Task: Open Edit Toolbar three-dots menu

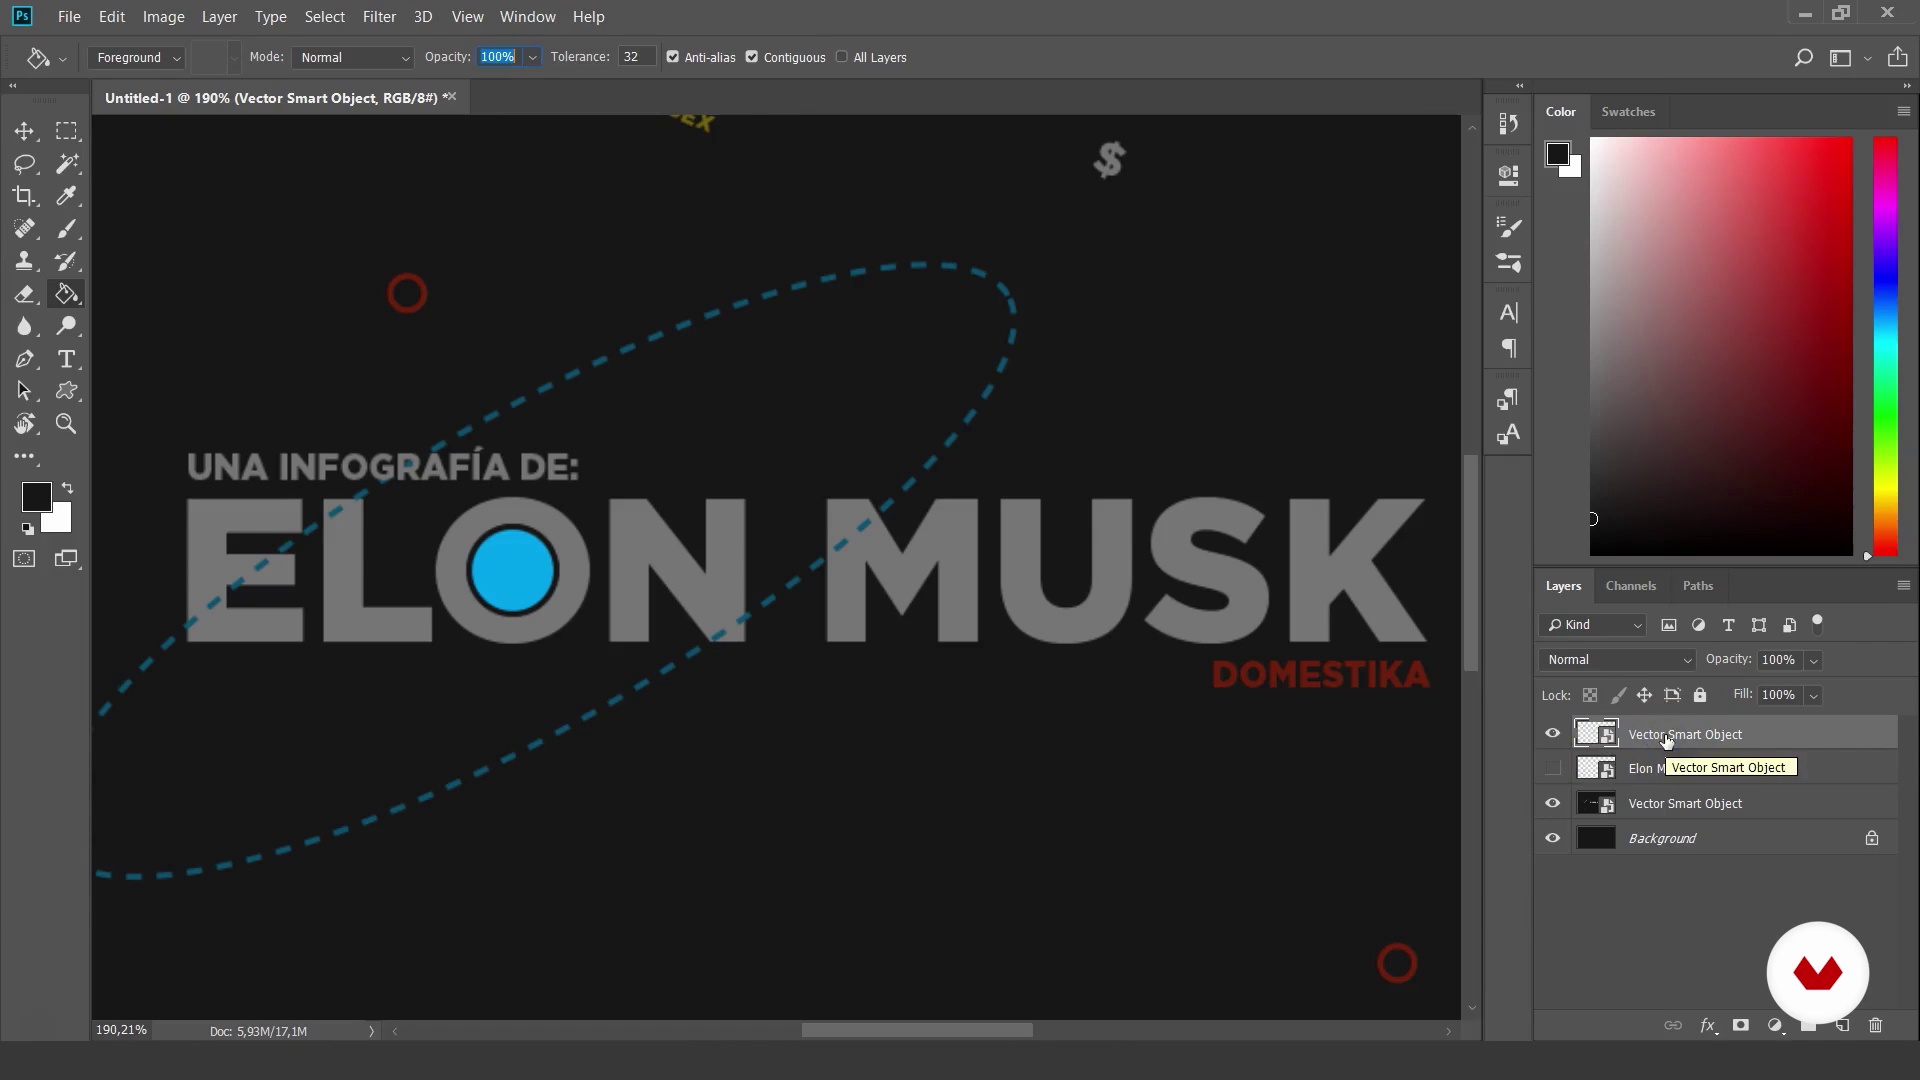Action: pos(24,456)
